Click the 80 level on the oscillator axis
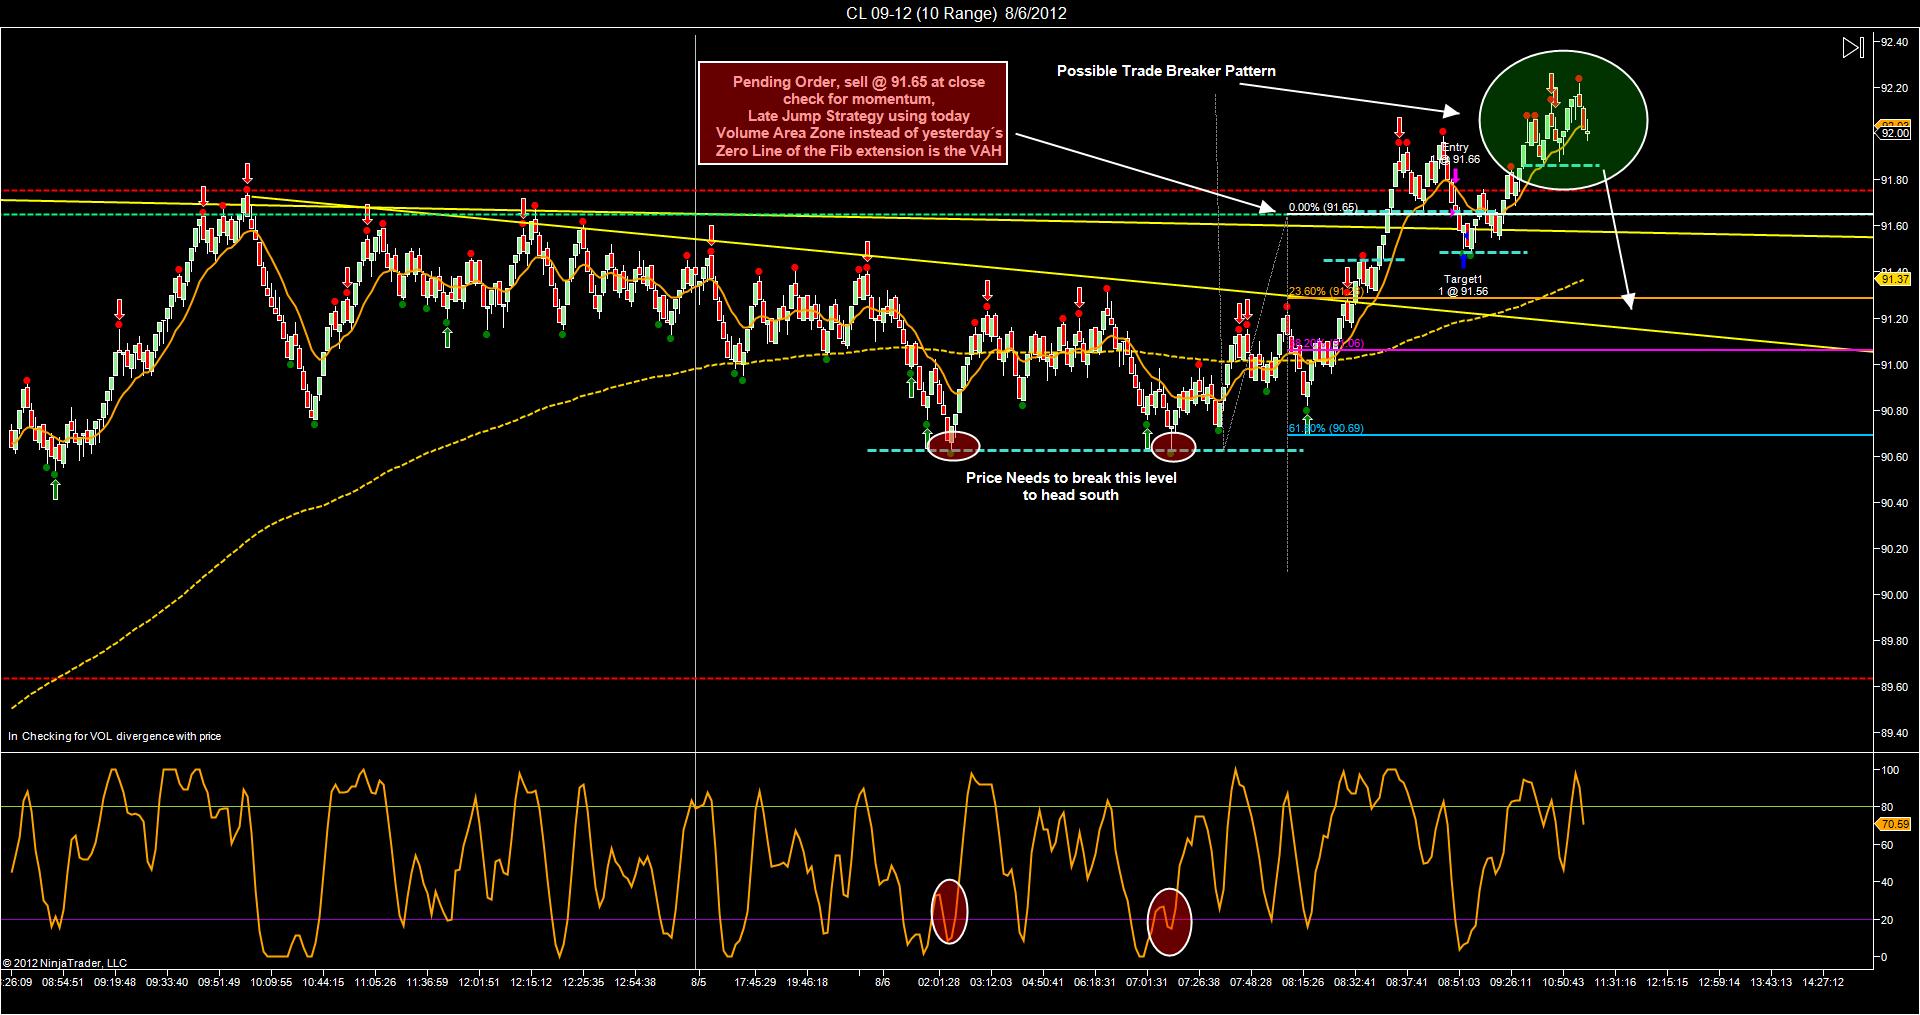 [x=1887, y=807]
